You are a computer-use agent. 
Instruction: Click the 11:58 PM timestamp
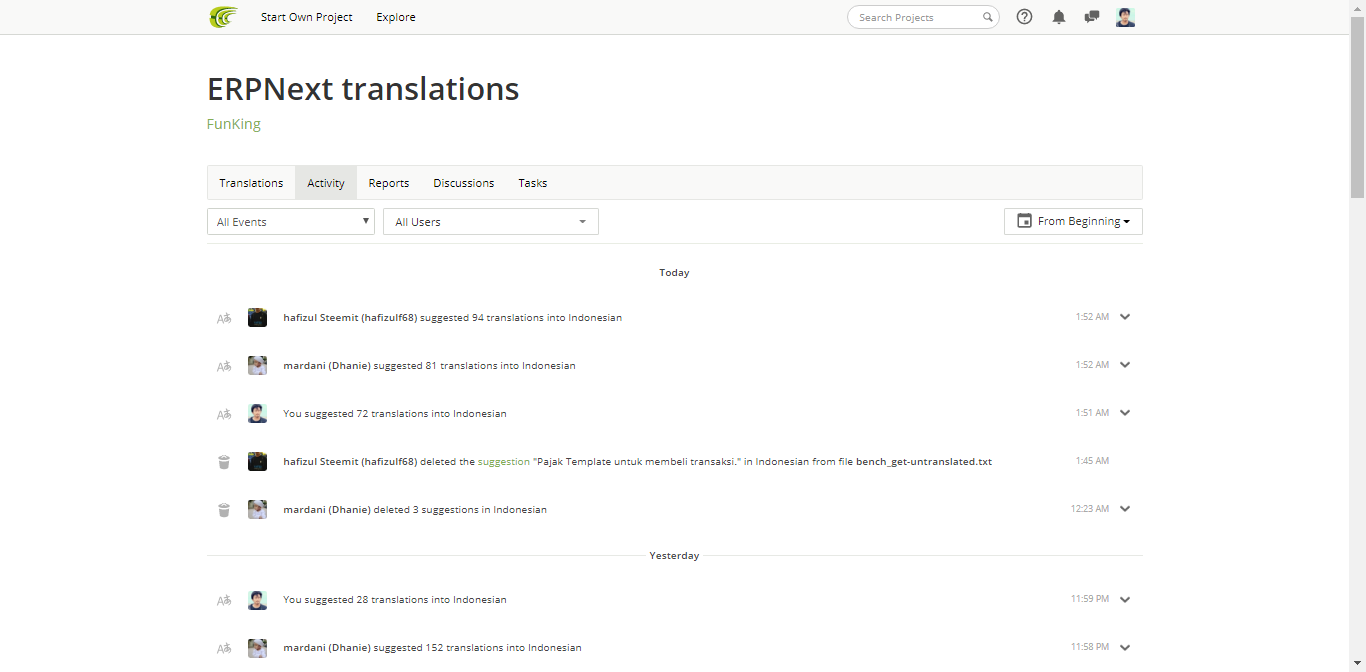pos(1090,647)
